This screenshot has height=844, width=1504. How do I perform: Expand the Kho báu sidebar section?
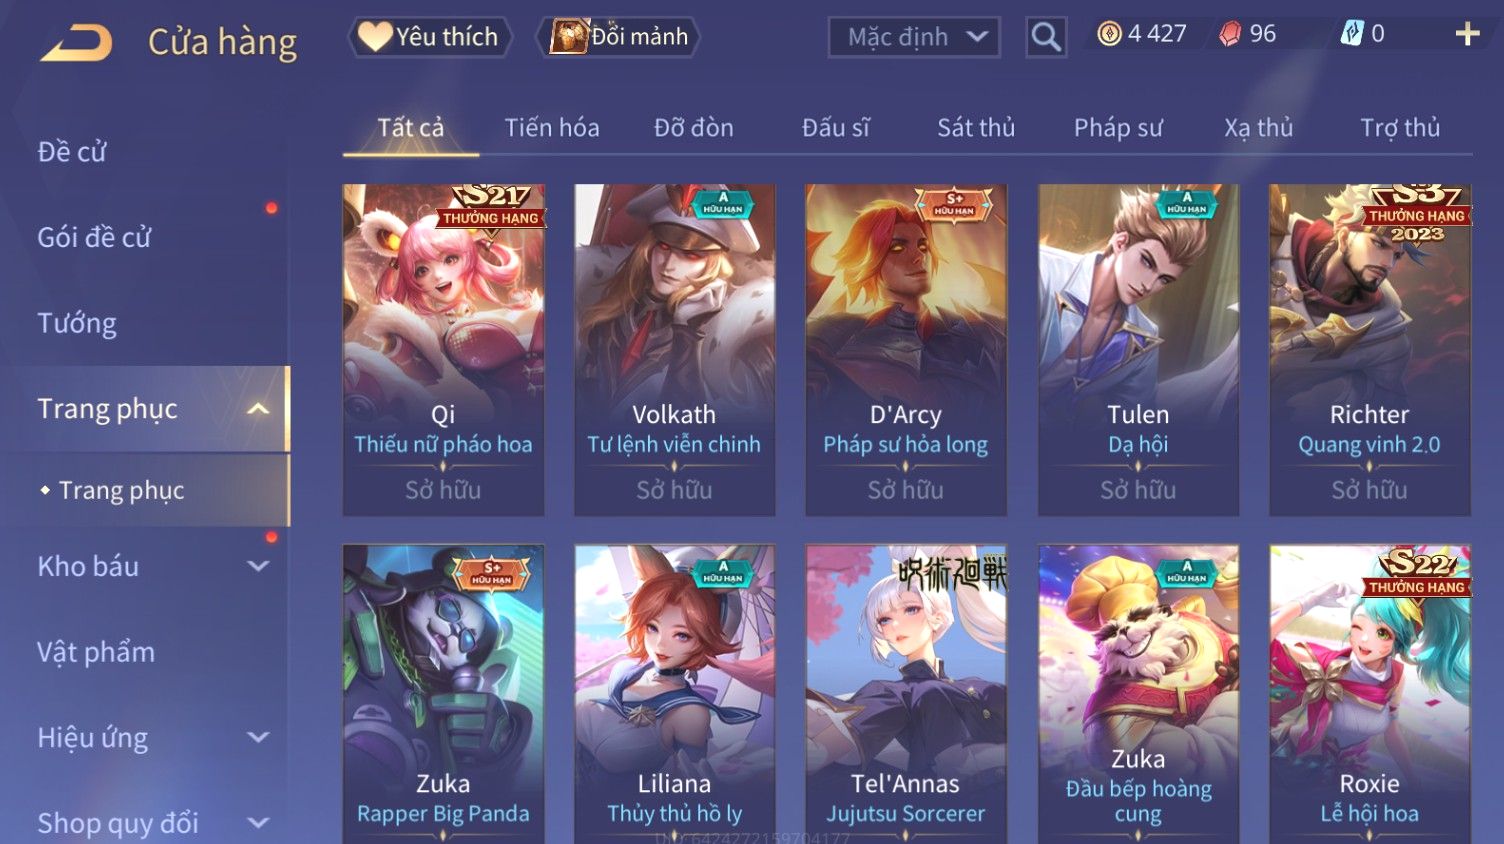click(258, 566)
